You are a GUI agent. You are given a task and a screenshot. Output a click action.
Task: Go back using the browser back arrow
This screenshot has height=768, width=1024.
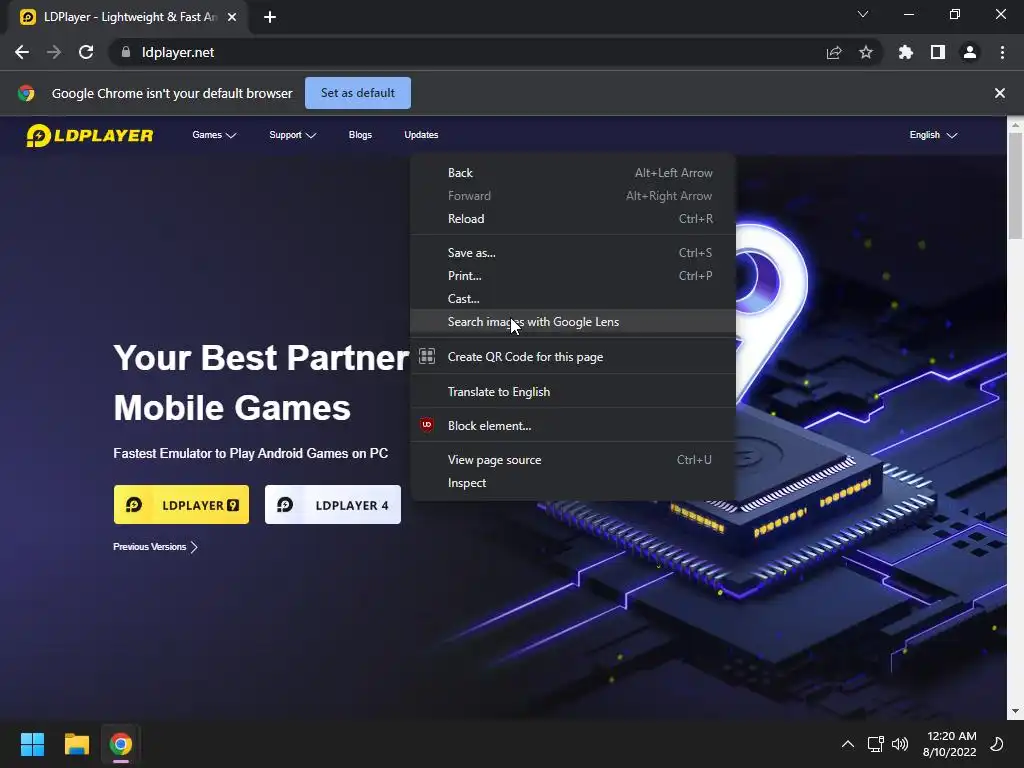22,52
